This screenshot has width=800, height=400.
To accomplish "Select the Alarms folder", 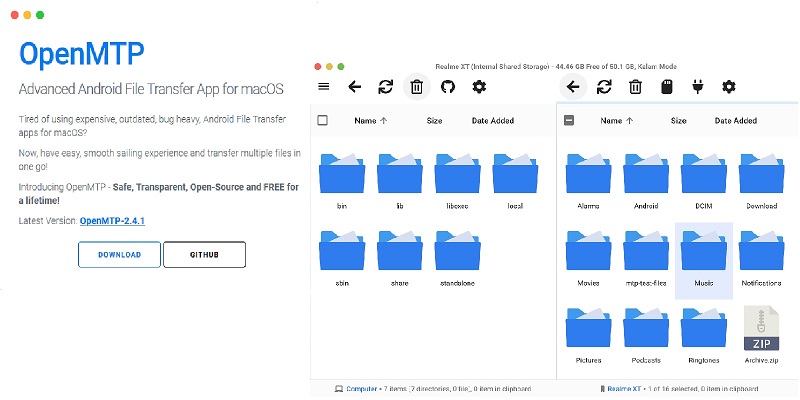I will [588, 181].
